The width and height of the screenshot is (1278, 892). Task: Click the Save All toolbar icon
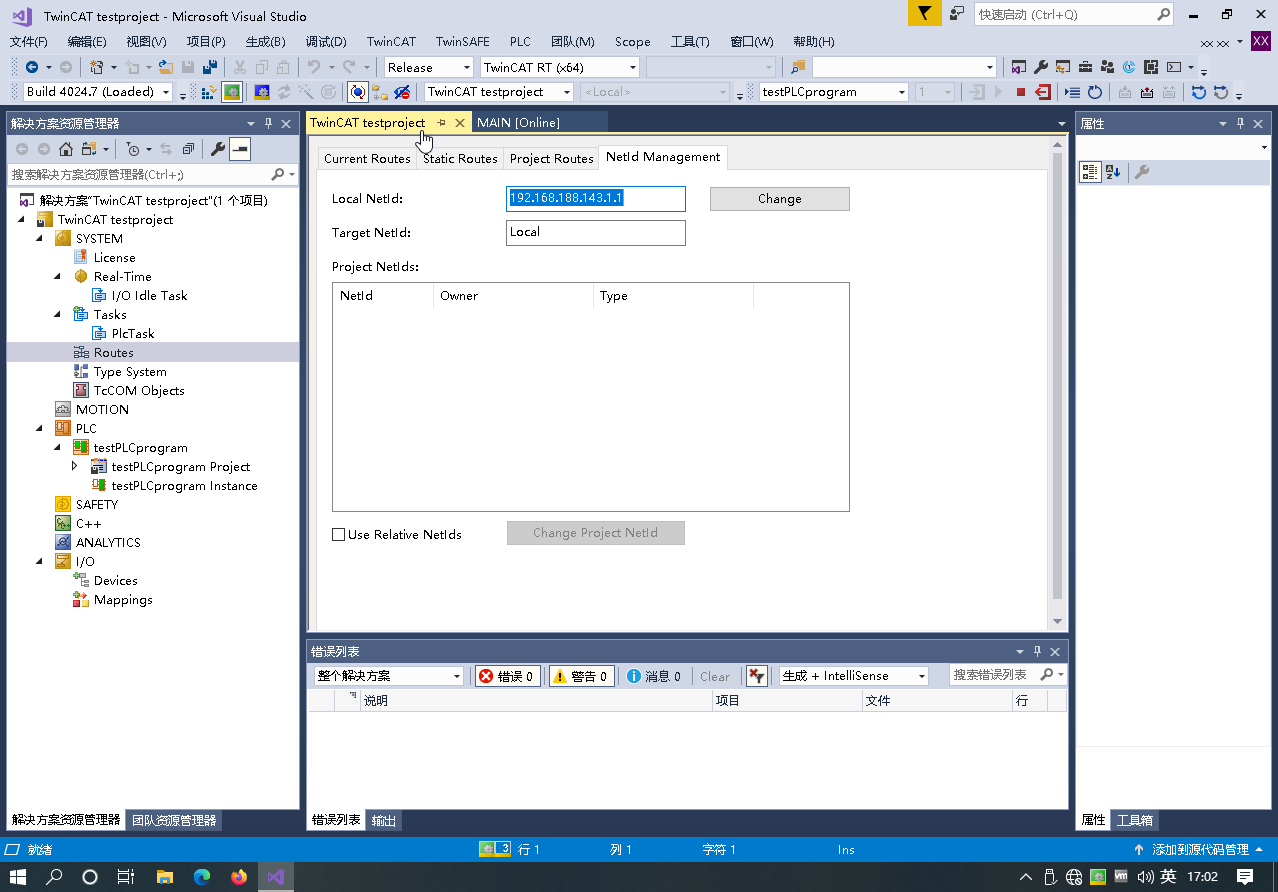coord(209,67)
